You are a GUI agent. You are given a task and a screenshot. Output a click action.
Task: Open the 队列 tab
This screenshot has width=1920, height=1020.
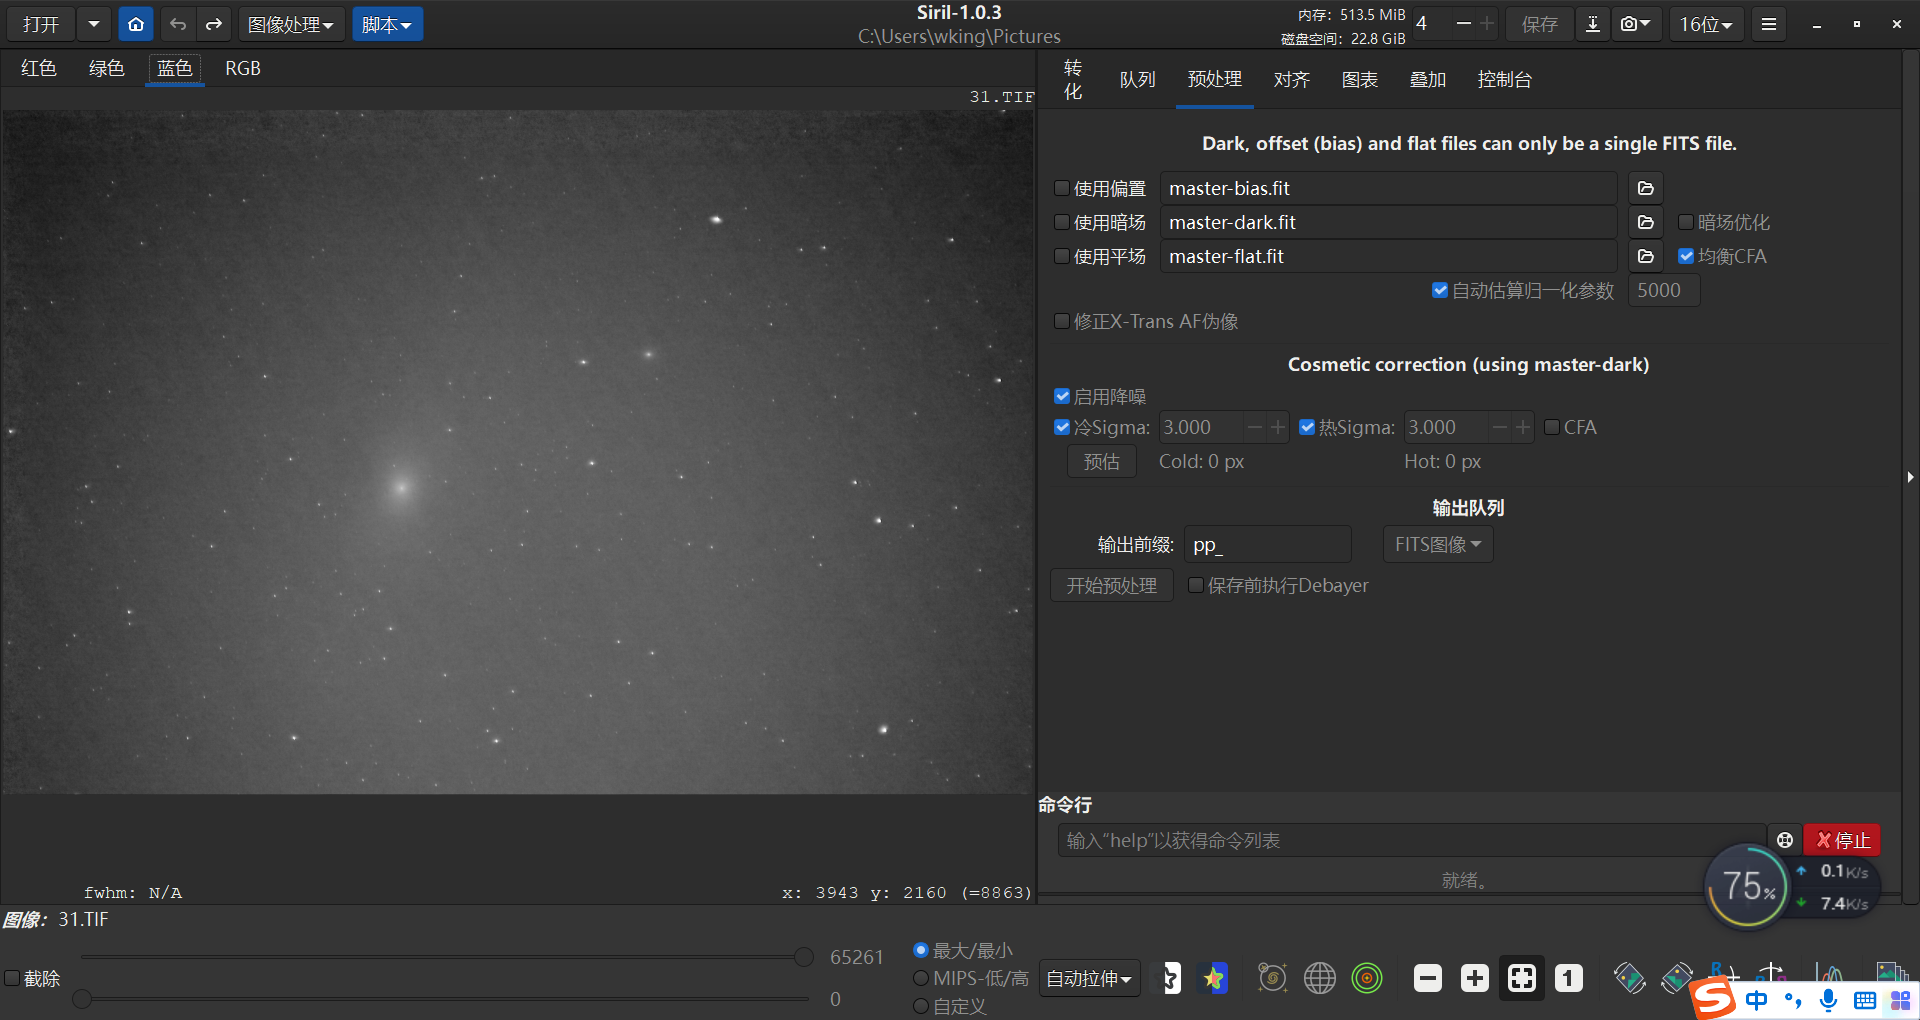tap(1138, 80)
